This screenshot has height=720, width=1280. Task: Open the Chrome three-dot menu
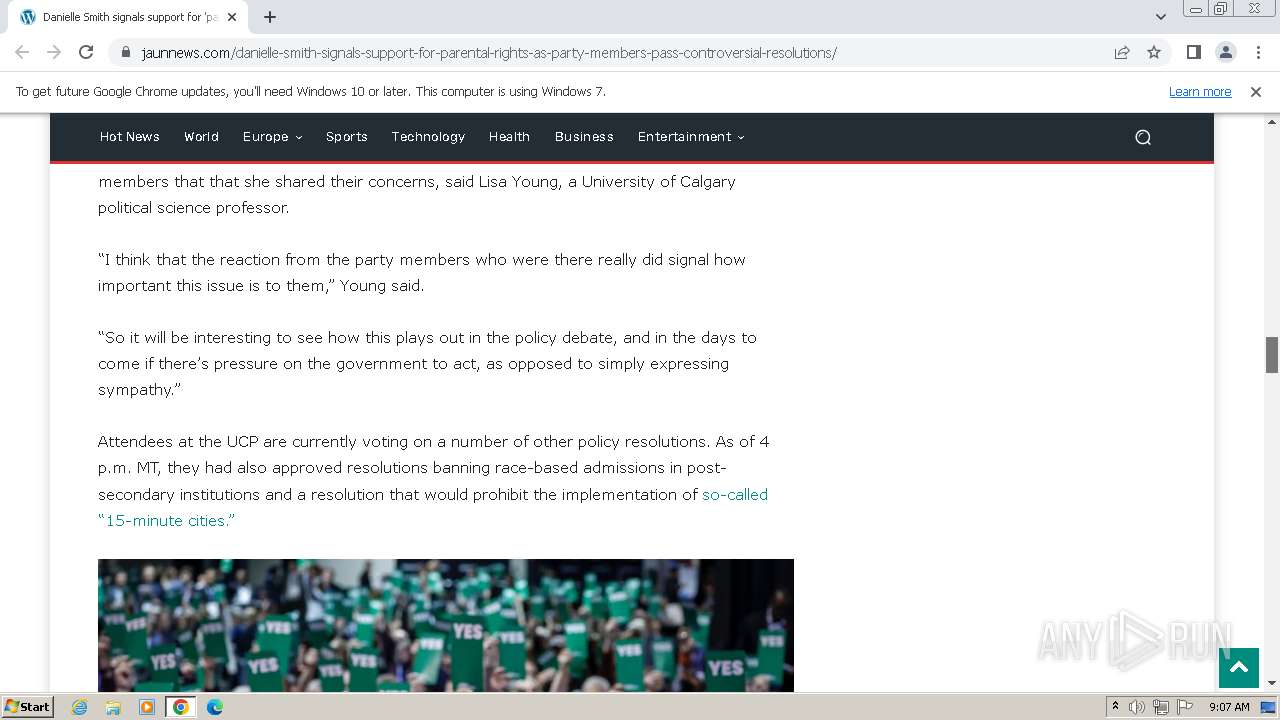pos(1258,52)
